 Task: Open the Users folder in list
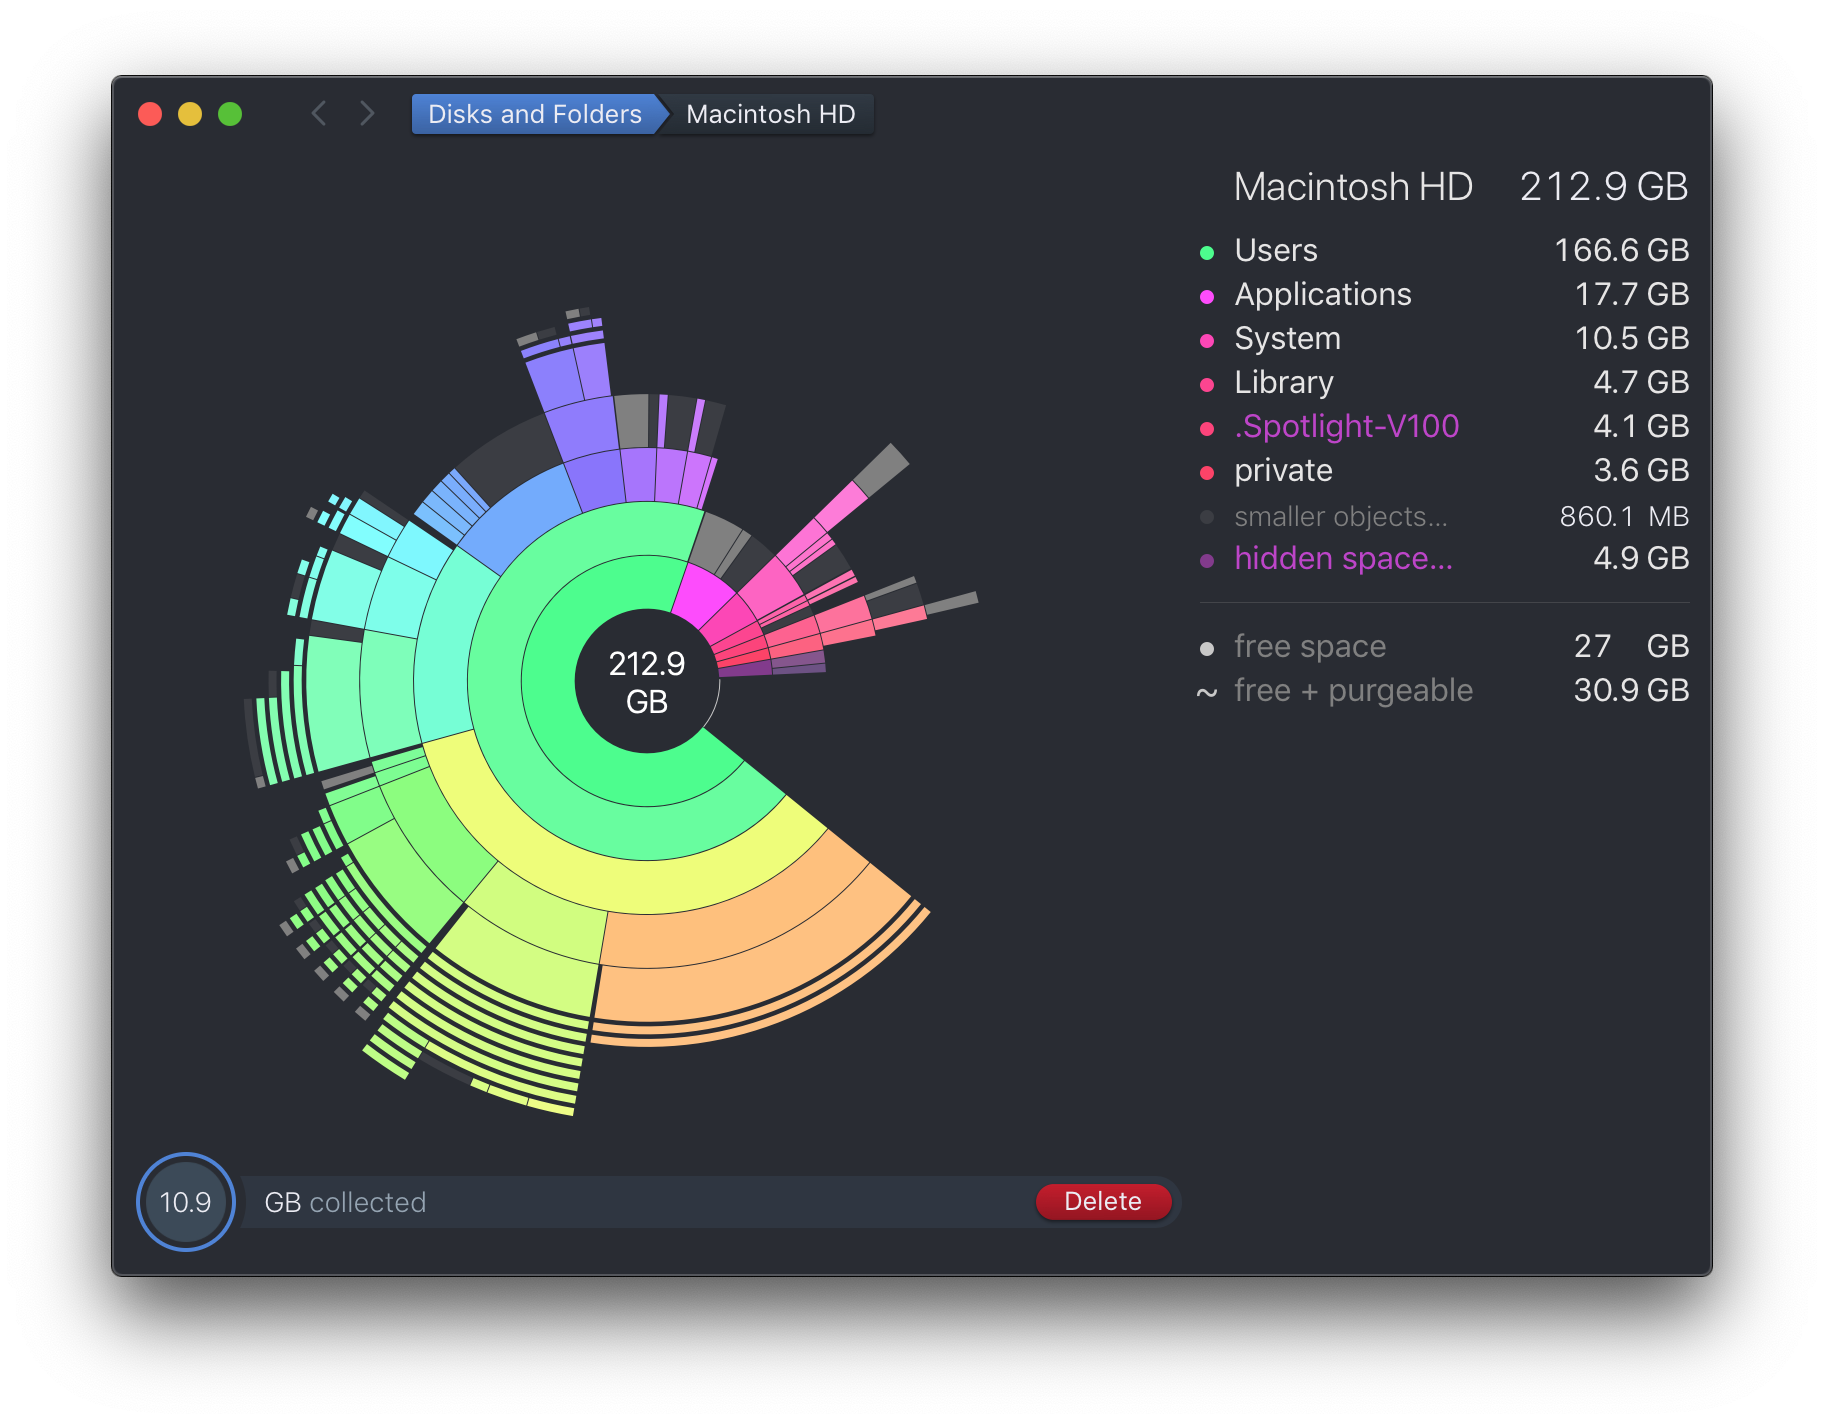1276,250
